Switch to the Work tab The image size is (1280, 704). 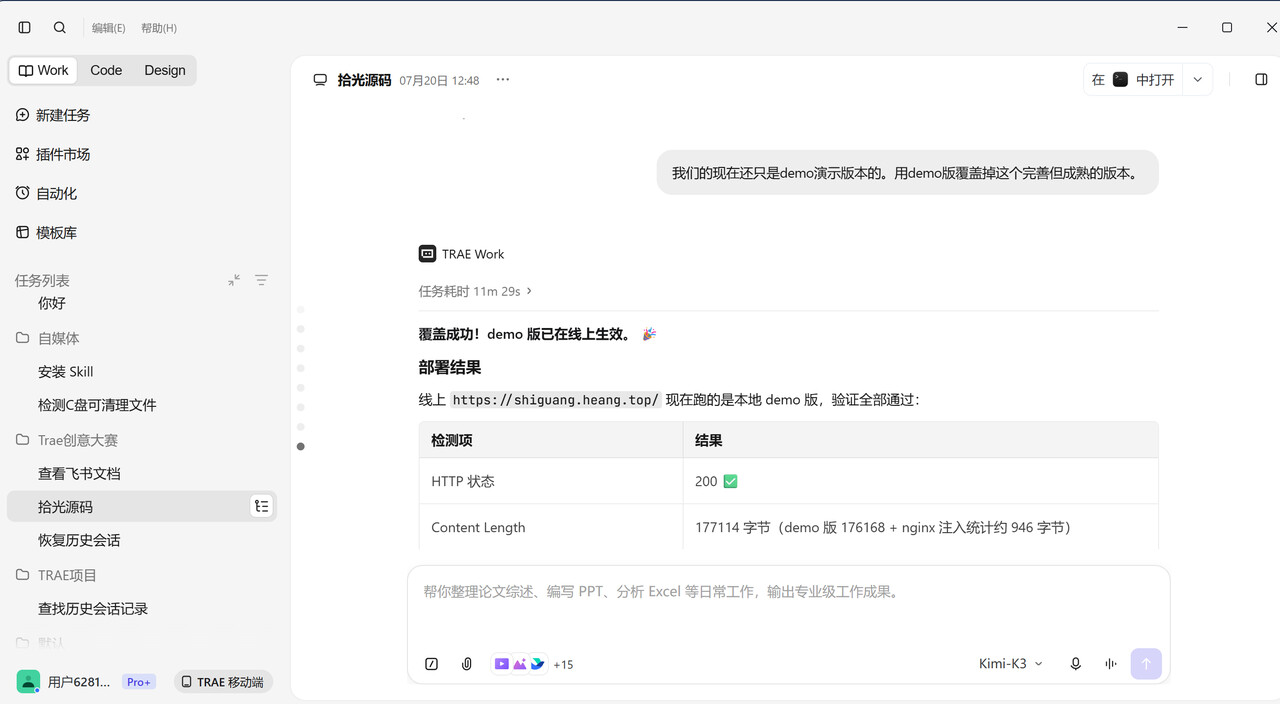44,70
